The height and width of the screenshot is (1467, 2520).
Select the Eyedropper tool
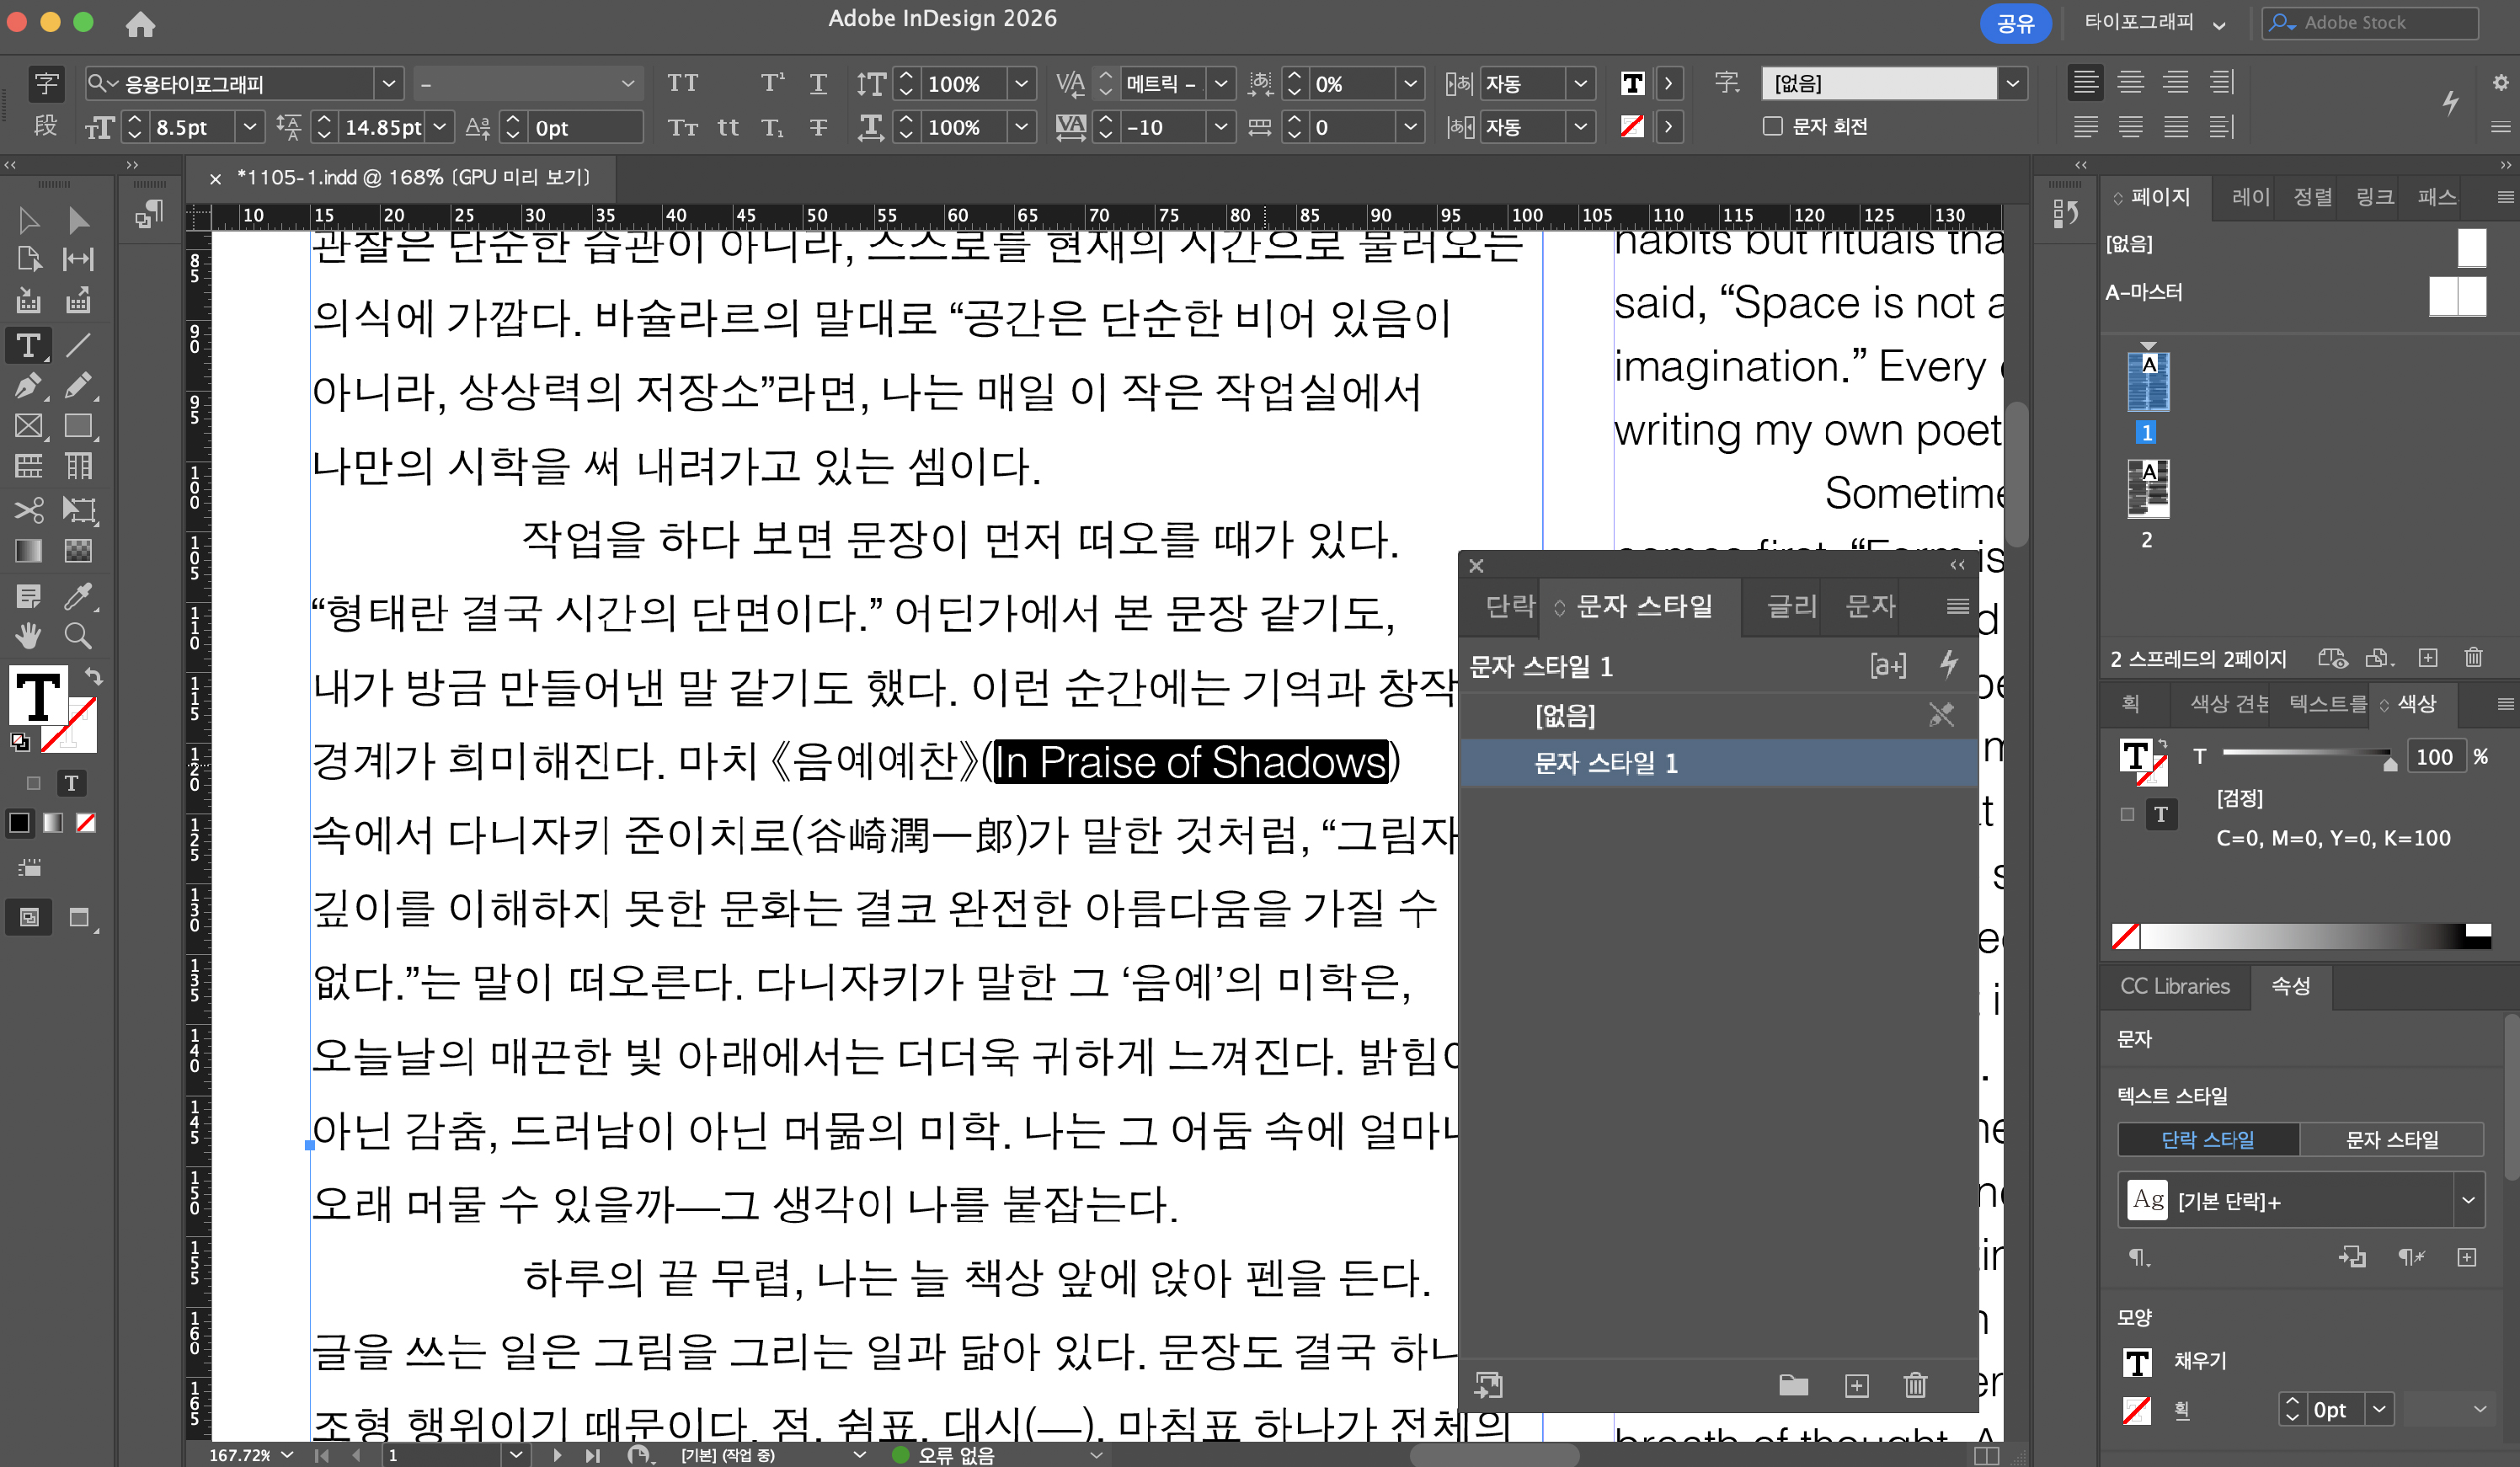78,596
